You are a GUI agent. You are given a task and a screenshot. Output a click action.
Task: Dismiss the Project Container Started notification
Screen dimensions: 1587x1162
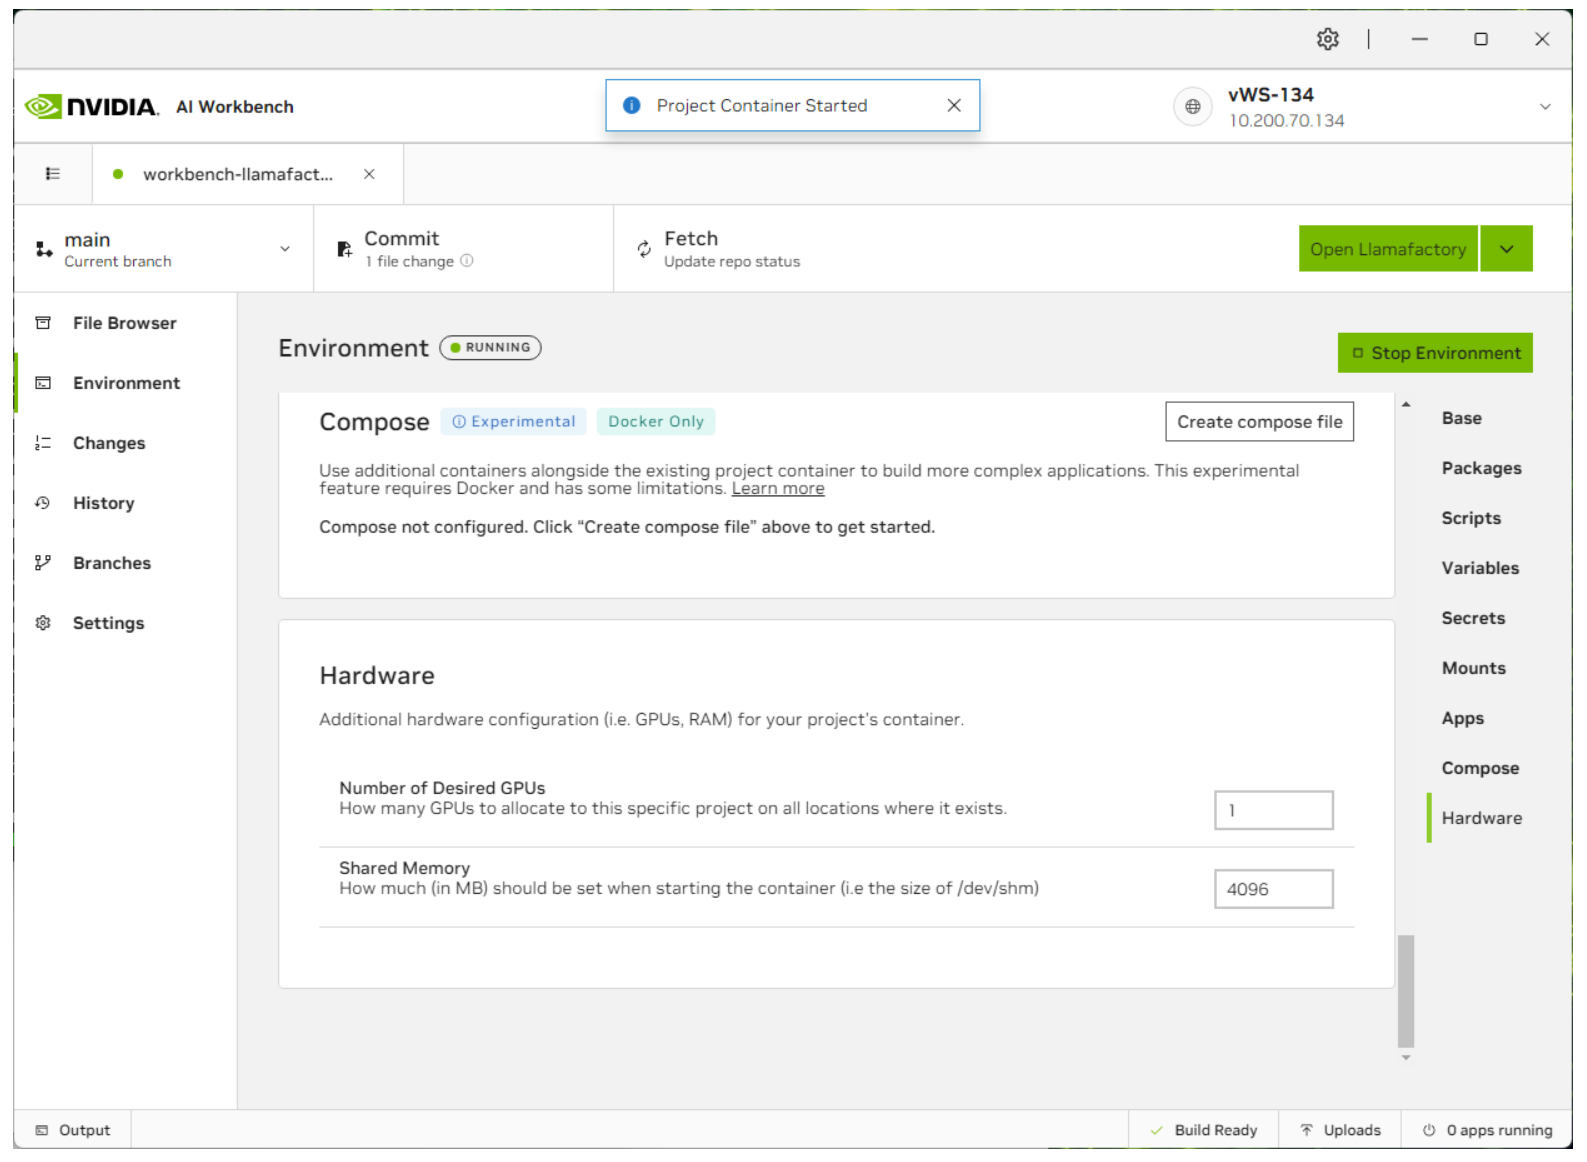[953, 106]
